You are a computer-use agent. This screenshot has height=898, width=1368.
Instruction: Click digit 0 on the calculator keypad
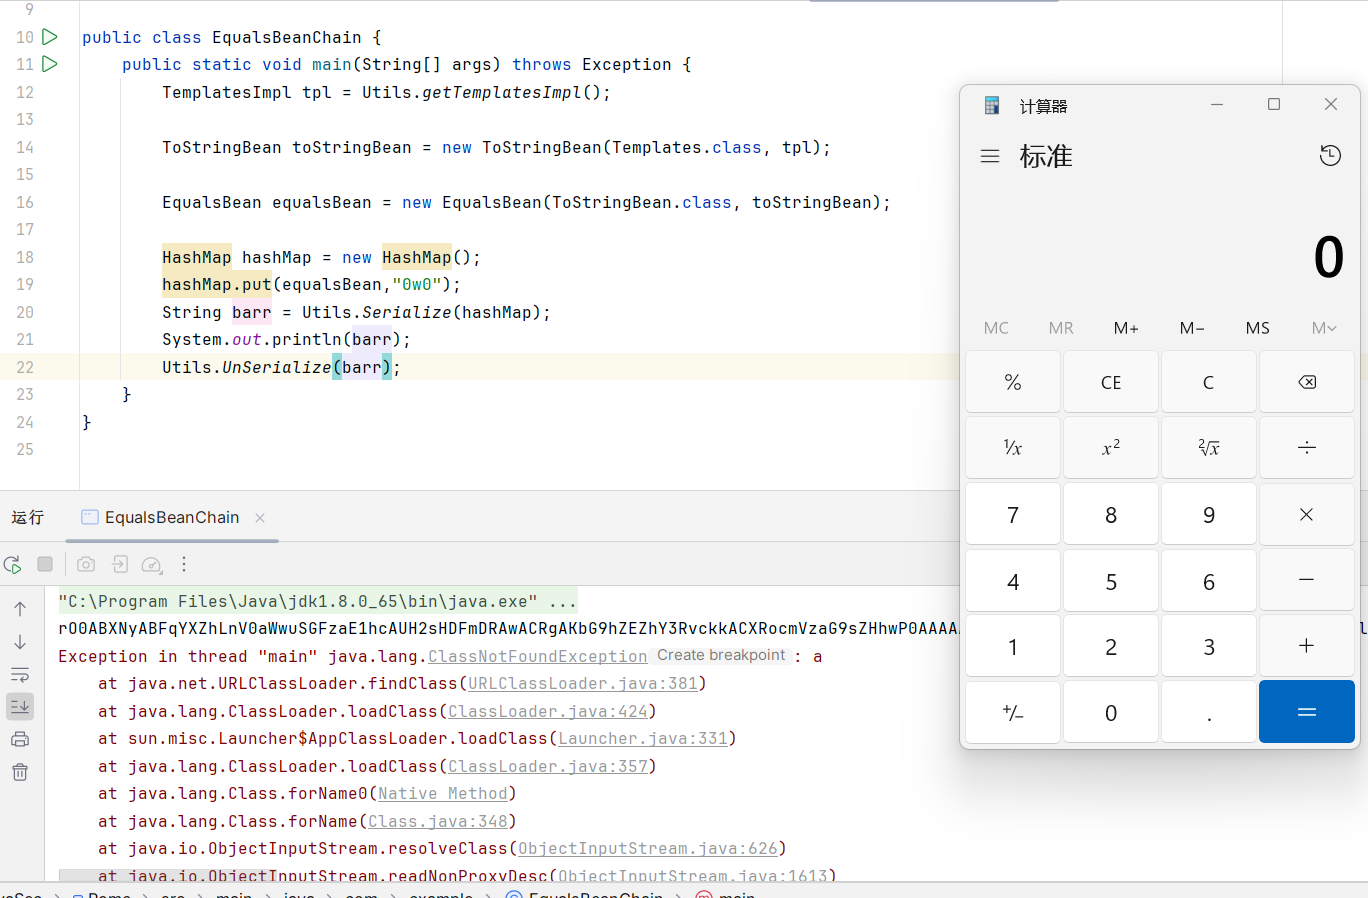pos(1111,712)
